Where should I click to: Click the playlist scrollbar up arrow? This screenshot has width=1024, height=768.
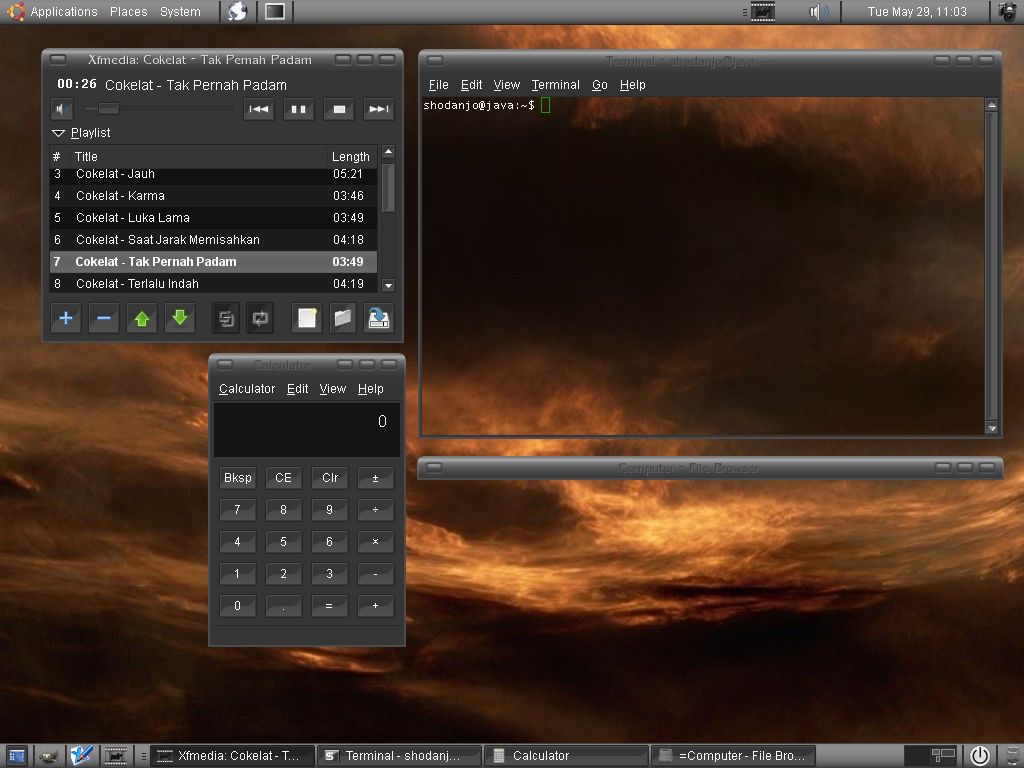coord(388,152)
